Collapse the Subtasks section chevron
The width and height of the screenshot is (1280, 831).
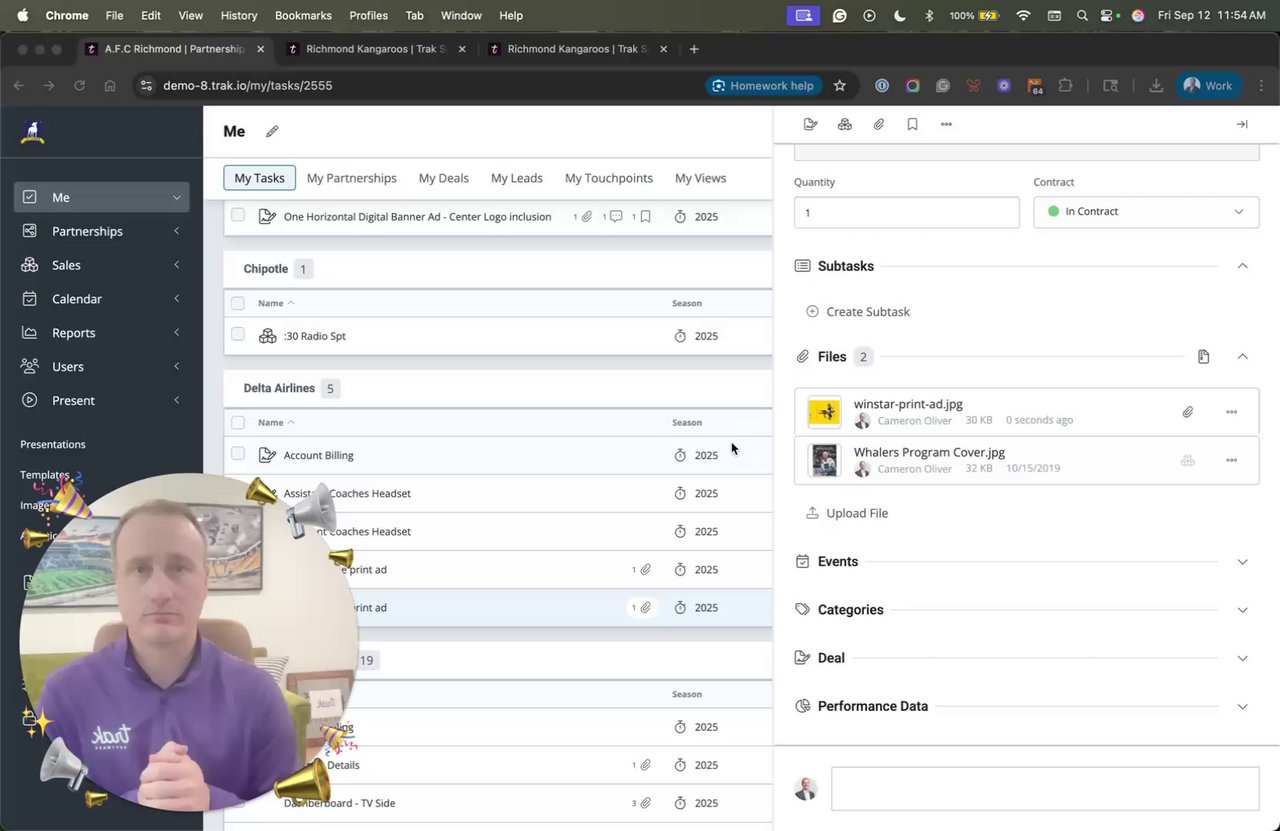click(1242, 266)
